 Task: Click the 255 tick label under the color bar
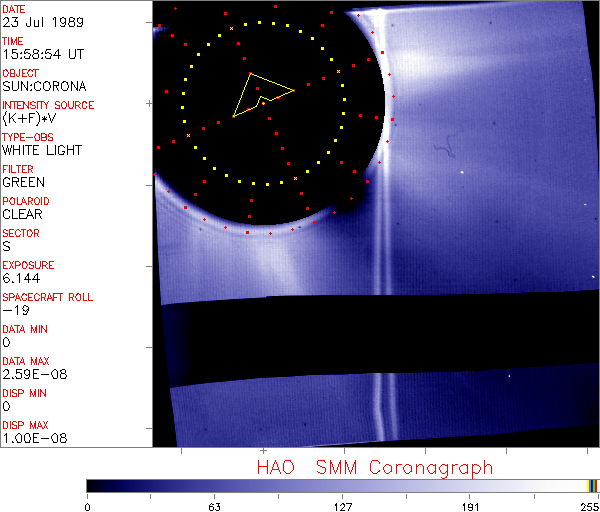point(589,506)
